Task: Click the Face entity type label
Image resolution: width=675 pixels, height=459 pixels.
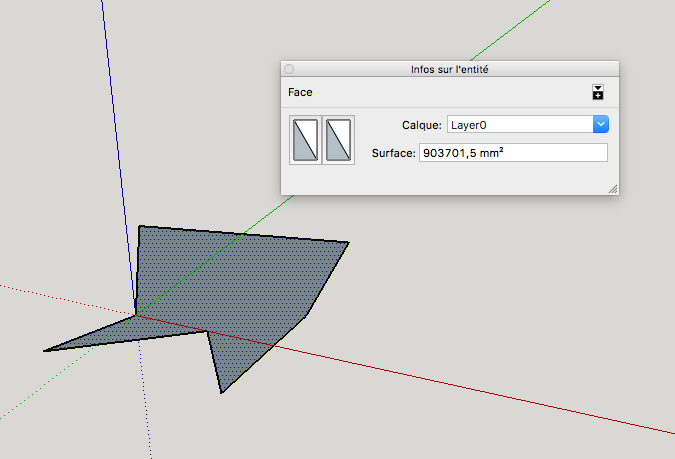Action: pyautogui.click(x=300, y=92)
